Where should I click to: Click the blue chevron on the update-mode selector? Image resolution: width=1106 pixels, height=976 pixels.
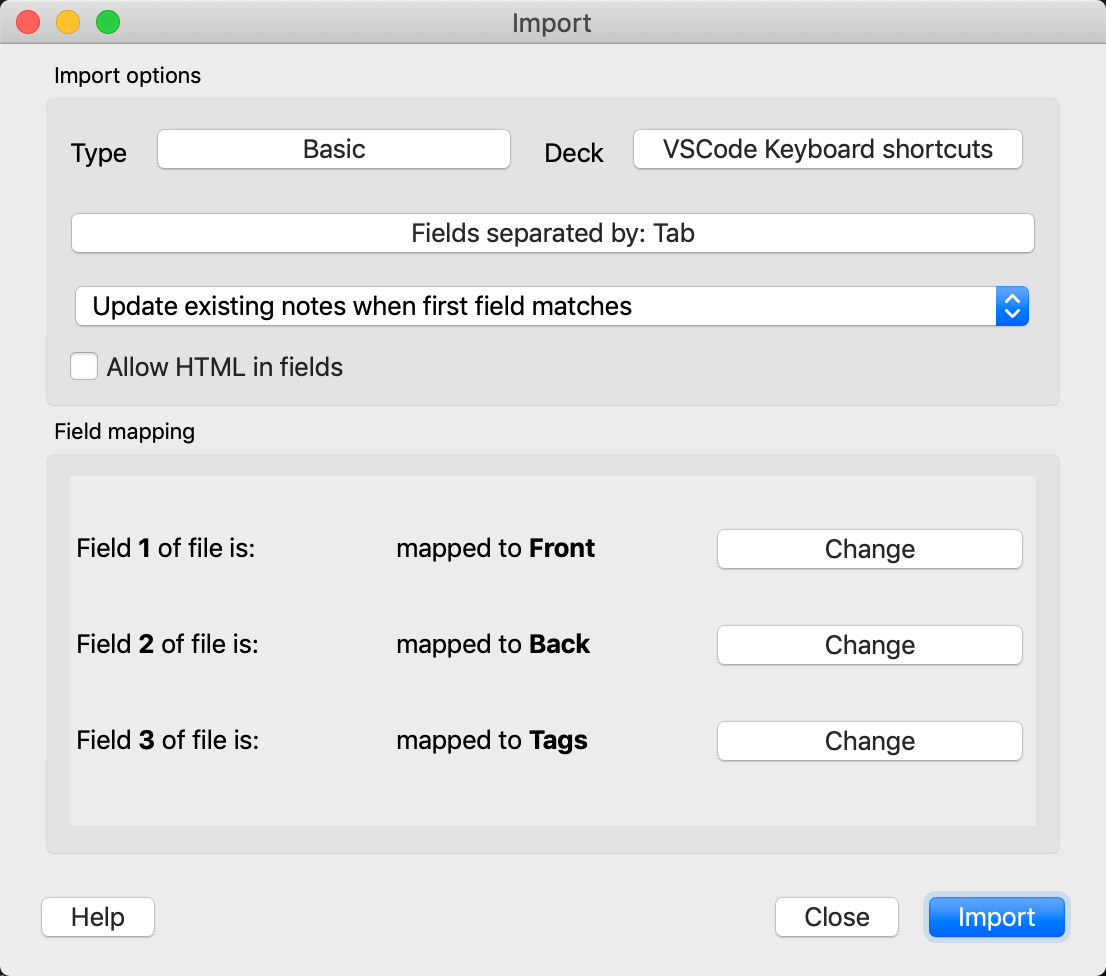pos(1012,306)
